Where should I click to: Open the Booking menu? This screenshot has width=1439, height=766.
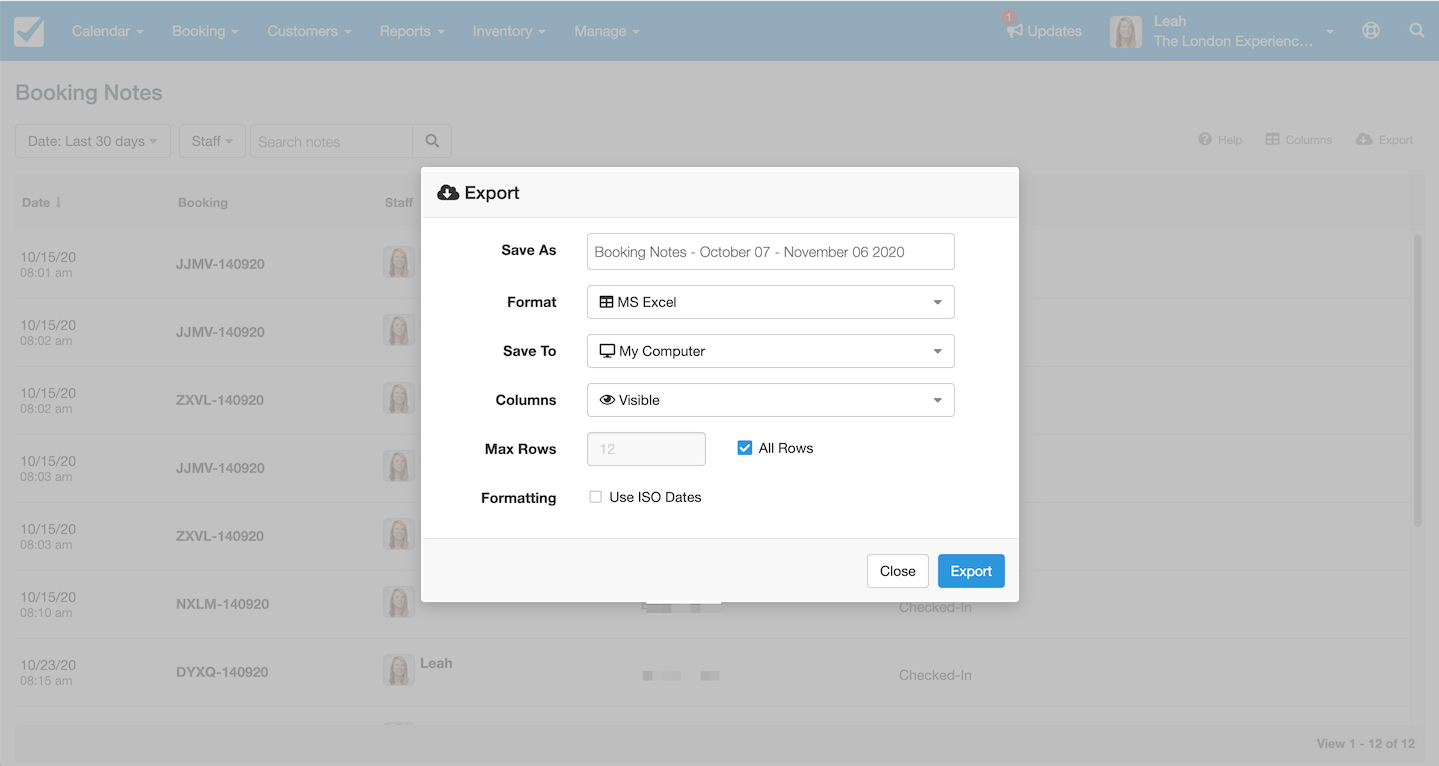click(x=205, y=31)
